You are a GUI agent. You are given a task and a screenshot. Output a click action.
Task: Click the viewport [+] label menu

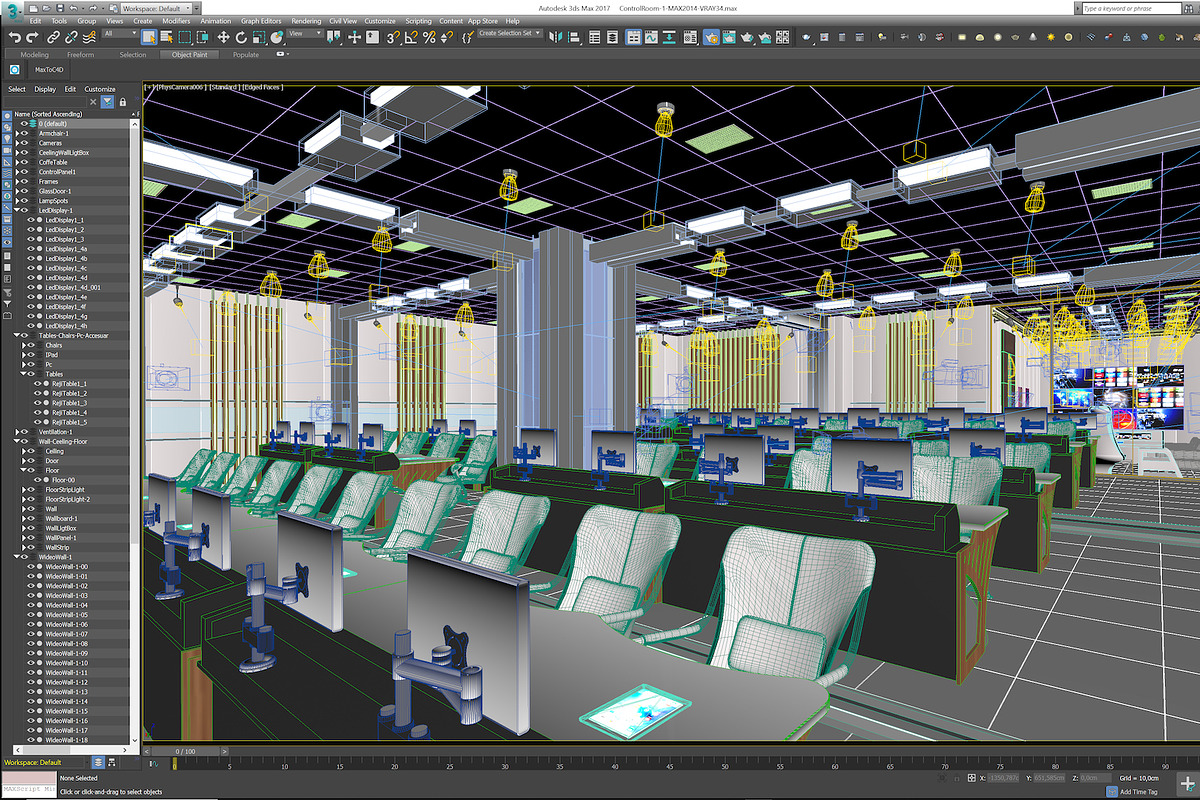point(150,87)
